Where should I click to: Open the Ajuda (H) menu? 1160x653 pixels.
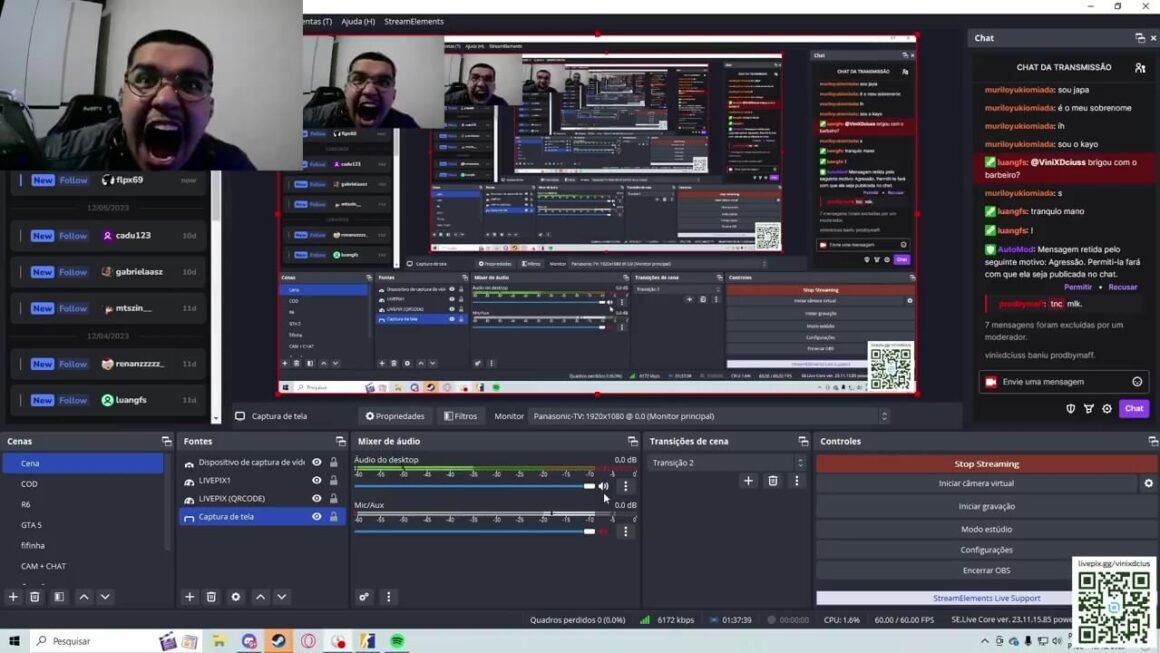click(357, 21)
